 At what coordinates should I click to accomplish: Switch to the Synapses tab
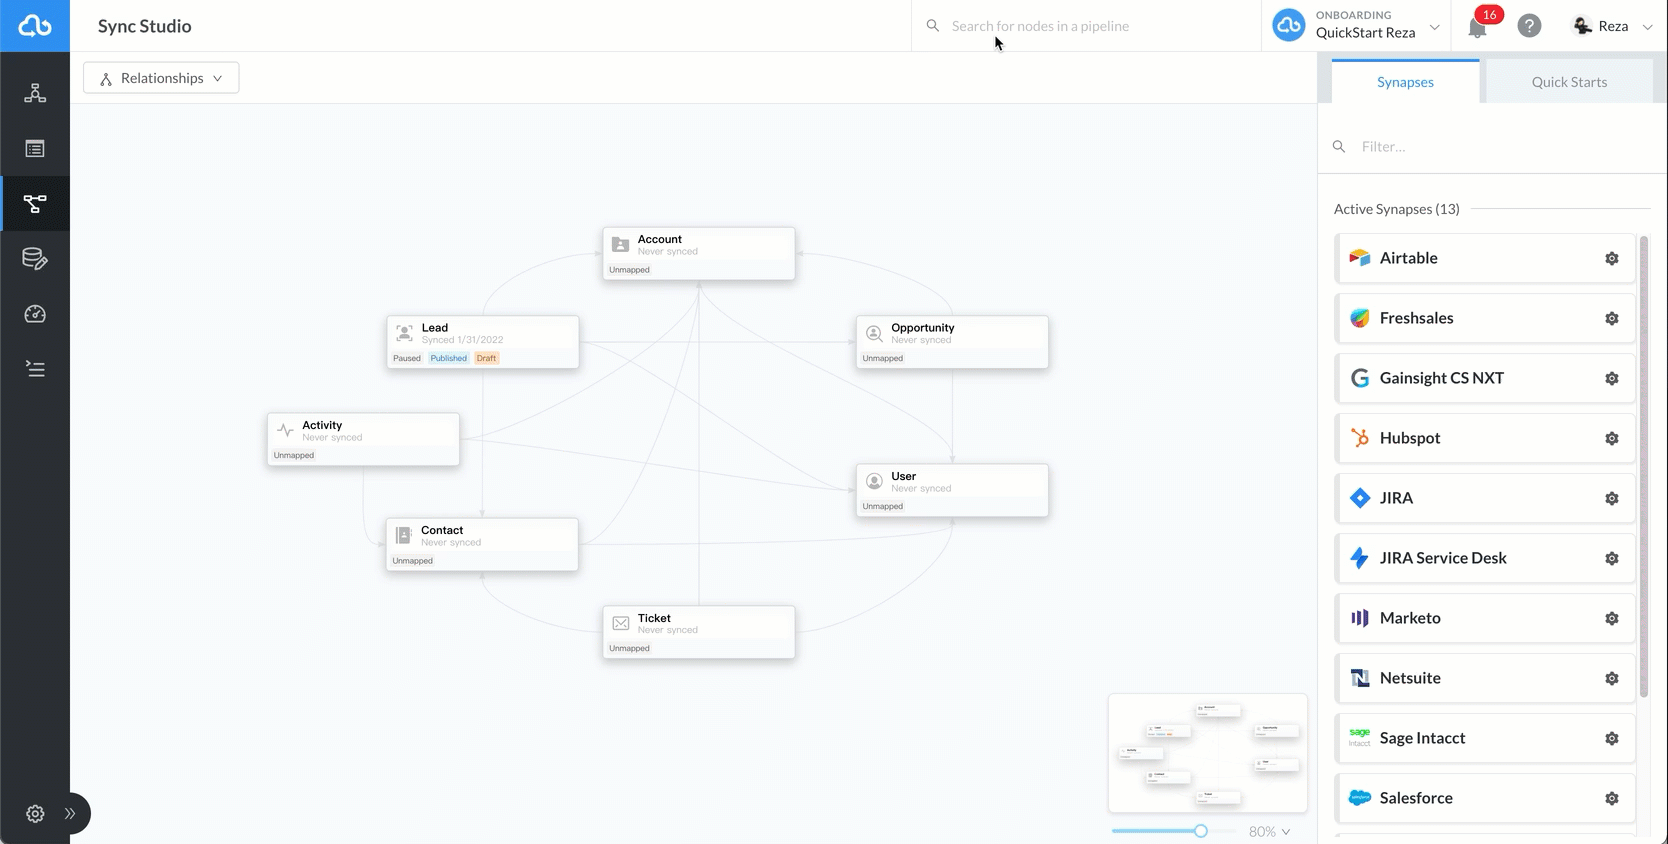pos(1405,82)
